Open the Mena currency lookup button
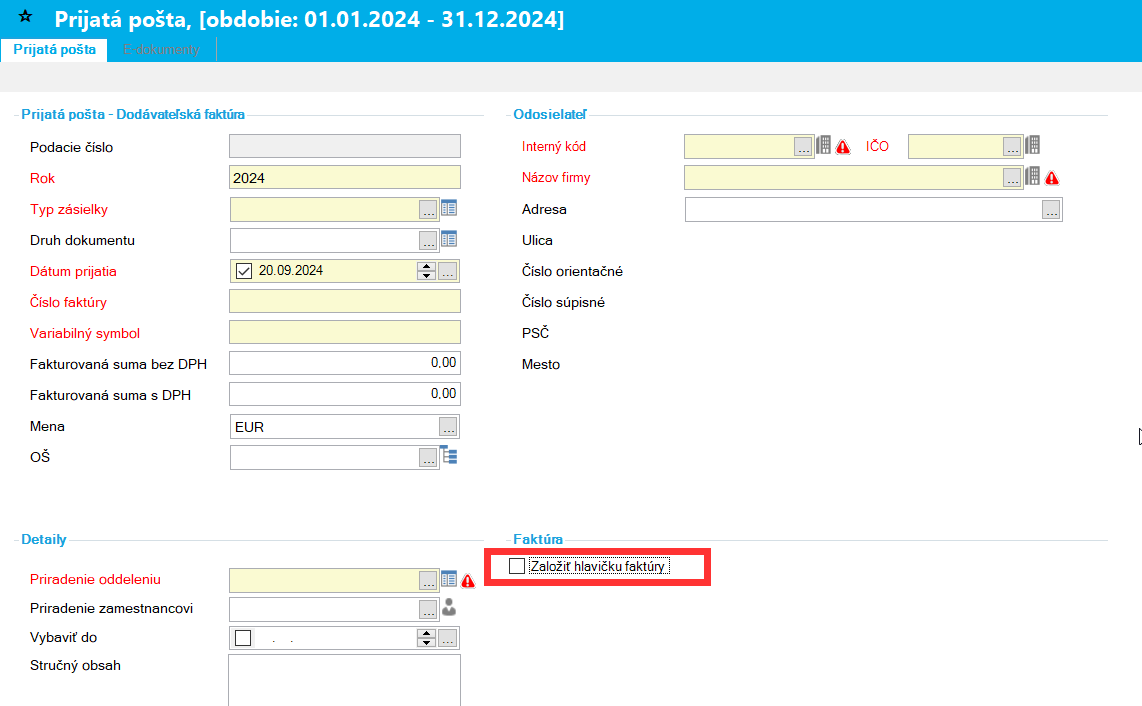The image size is (1142, 706). pyautogui.click(x=448, y=427)
